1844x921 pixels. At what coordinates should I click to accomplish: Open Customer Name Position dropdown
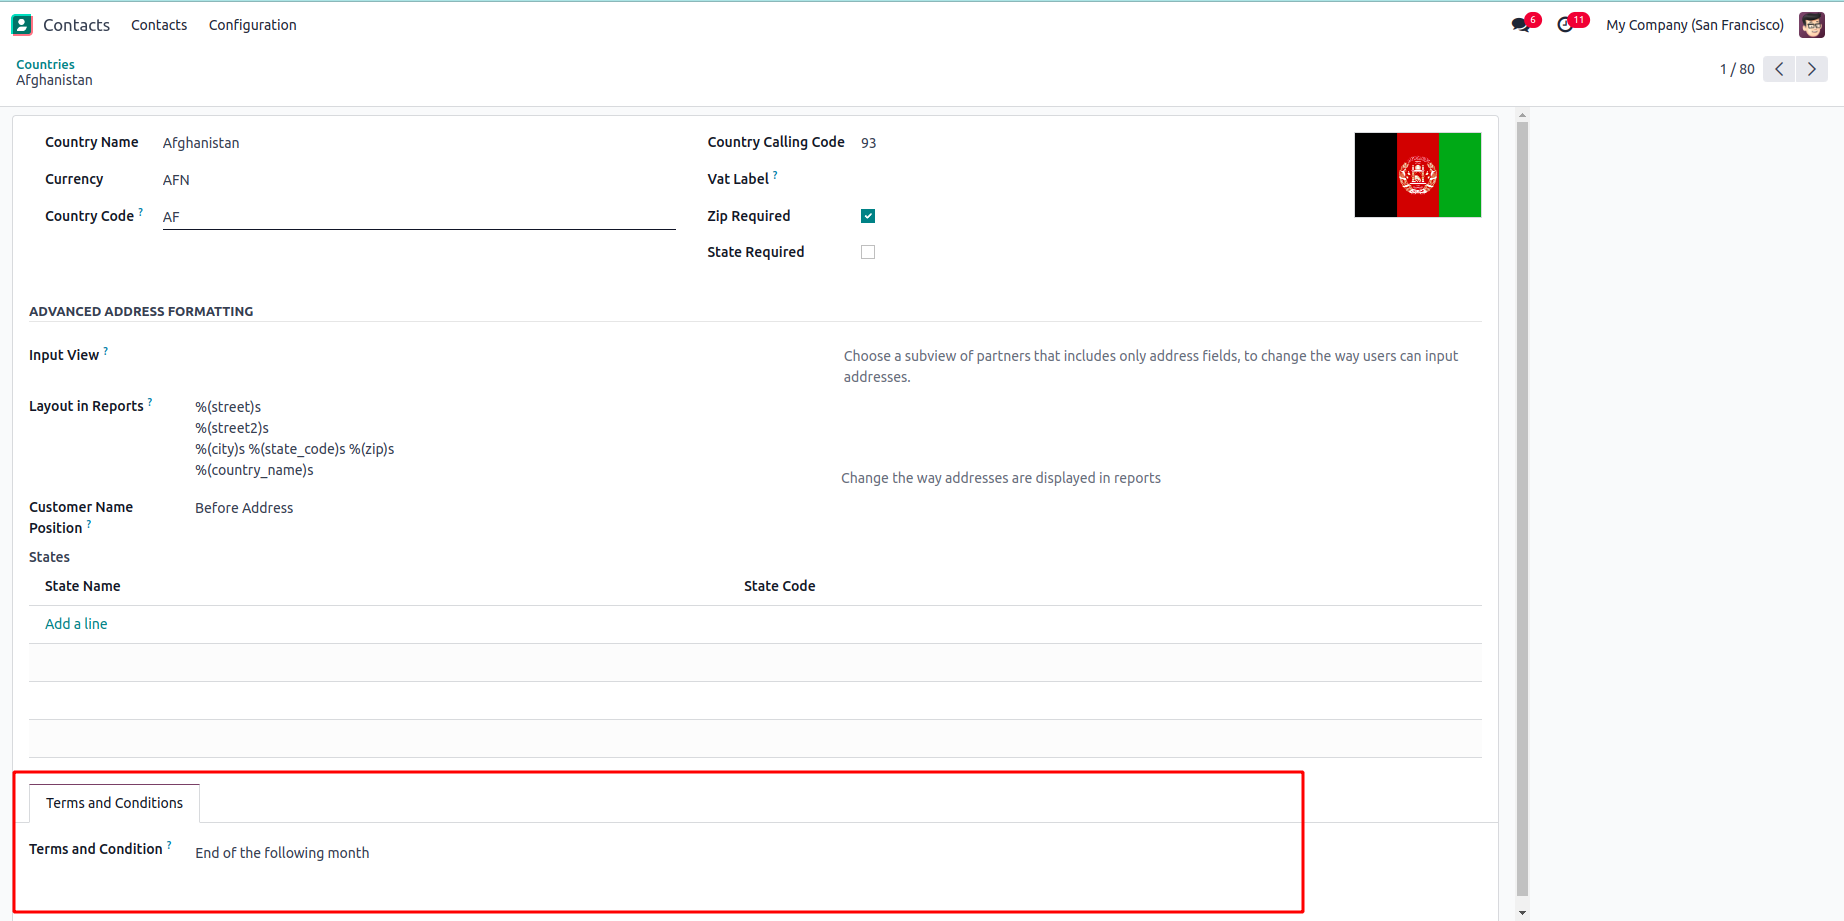pyautogui.click(x=510, y=508)
